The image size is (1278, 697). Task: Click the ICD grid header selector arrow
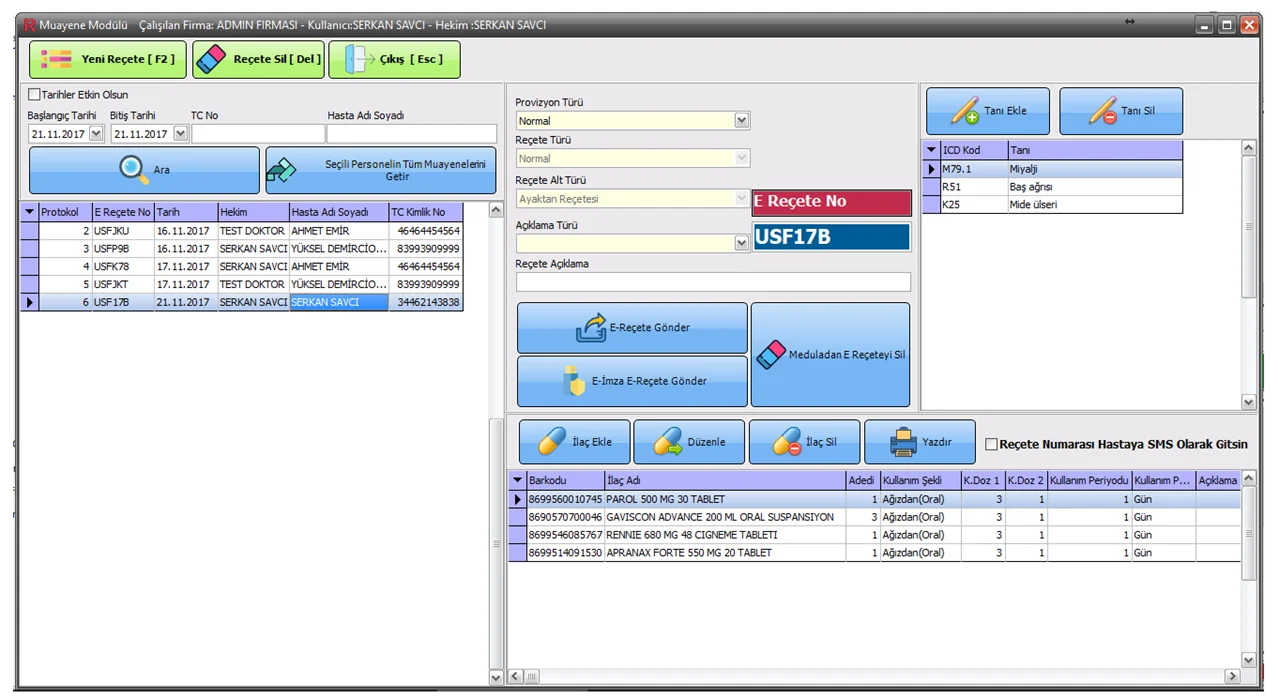[931, 150]
